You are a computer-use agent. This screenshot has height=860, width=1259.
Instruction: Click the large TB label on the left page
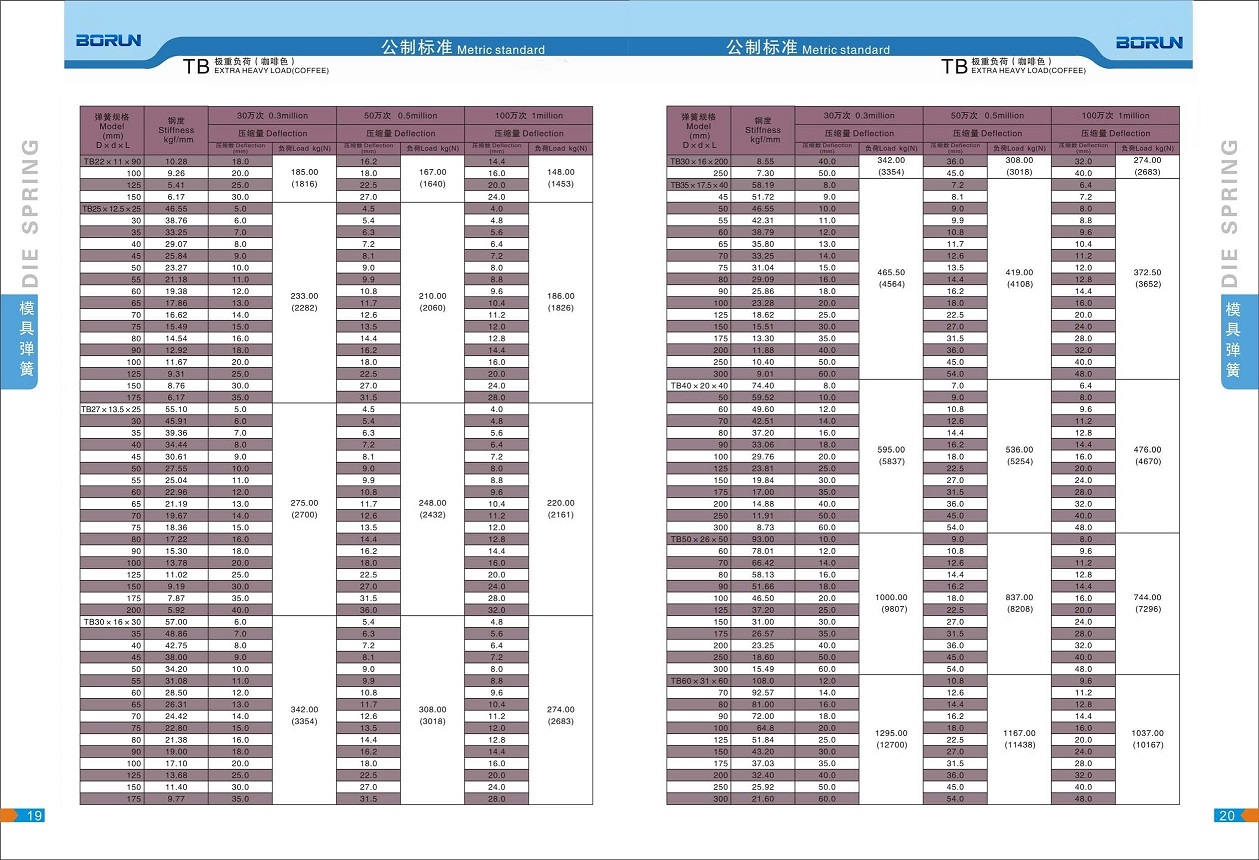coord(195,67)
